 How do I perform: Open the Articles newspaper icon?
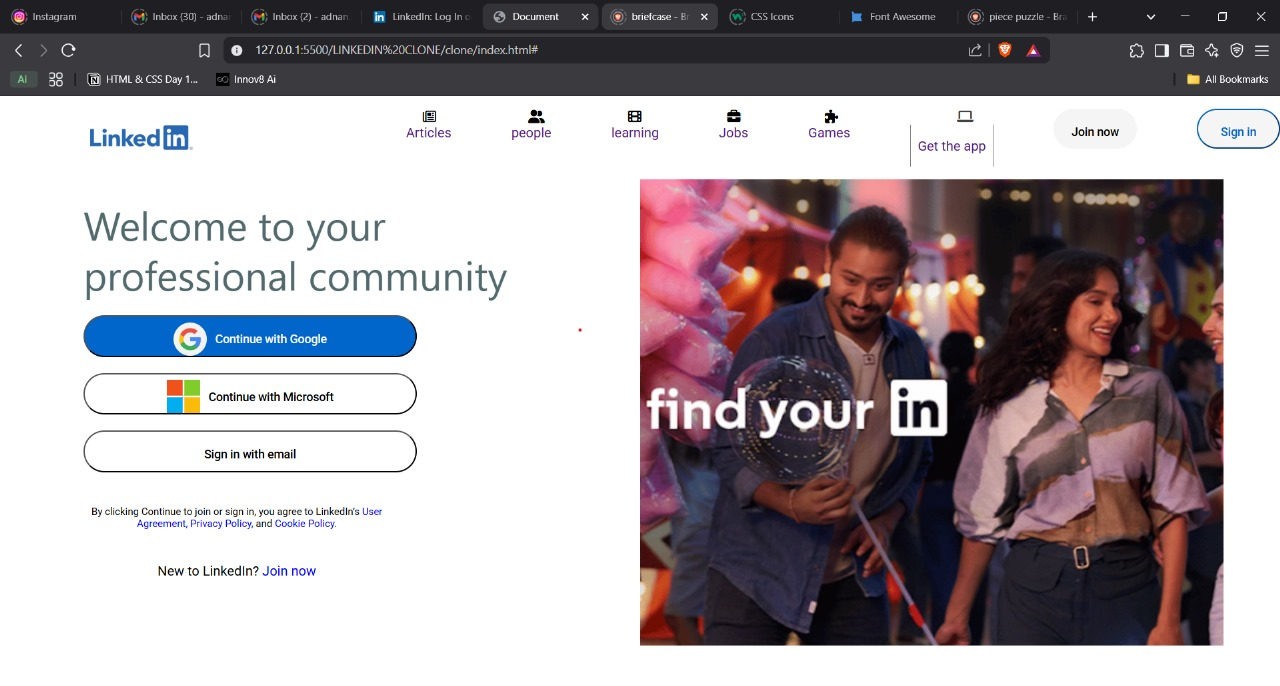pos(429,116)
